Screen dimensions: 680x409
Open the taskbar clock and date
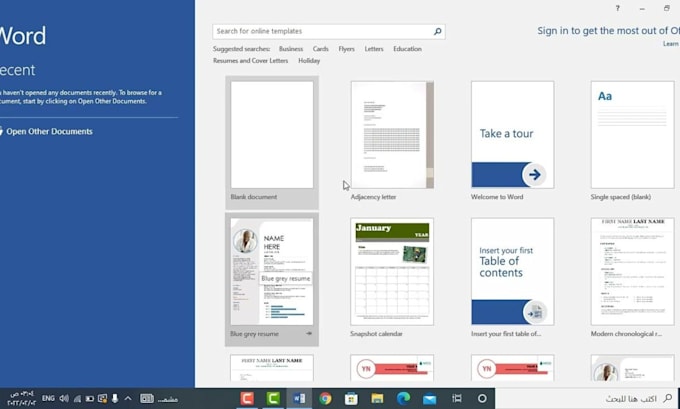(x=21, y=398)
